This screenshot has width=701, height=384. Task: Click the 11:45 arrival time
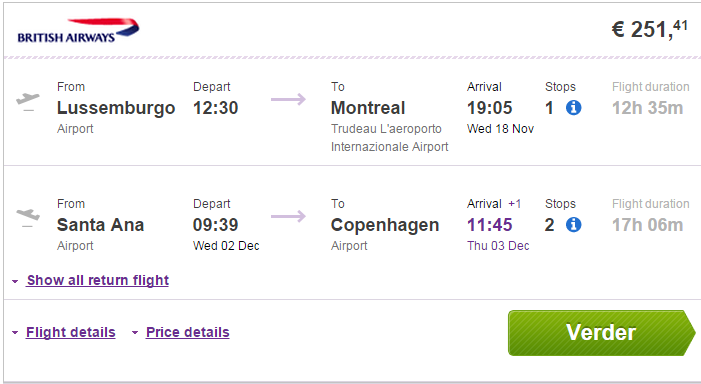490,225
